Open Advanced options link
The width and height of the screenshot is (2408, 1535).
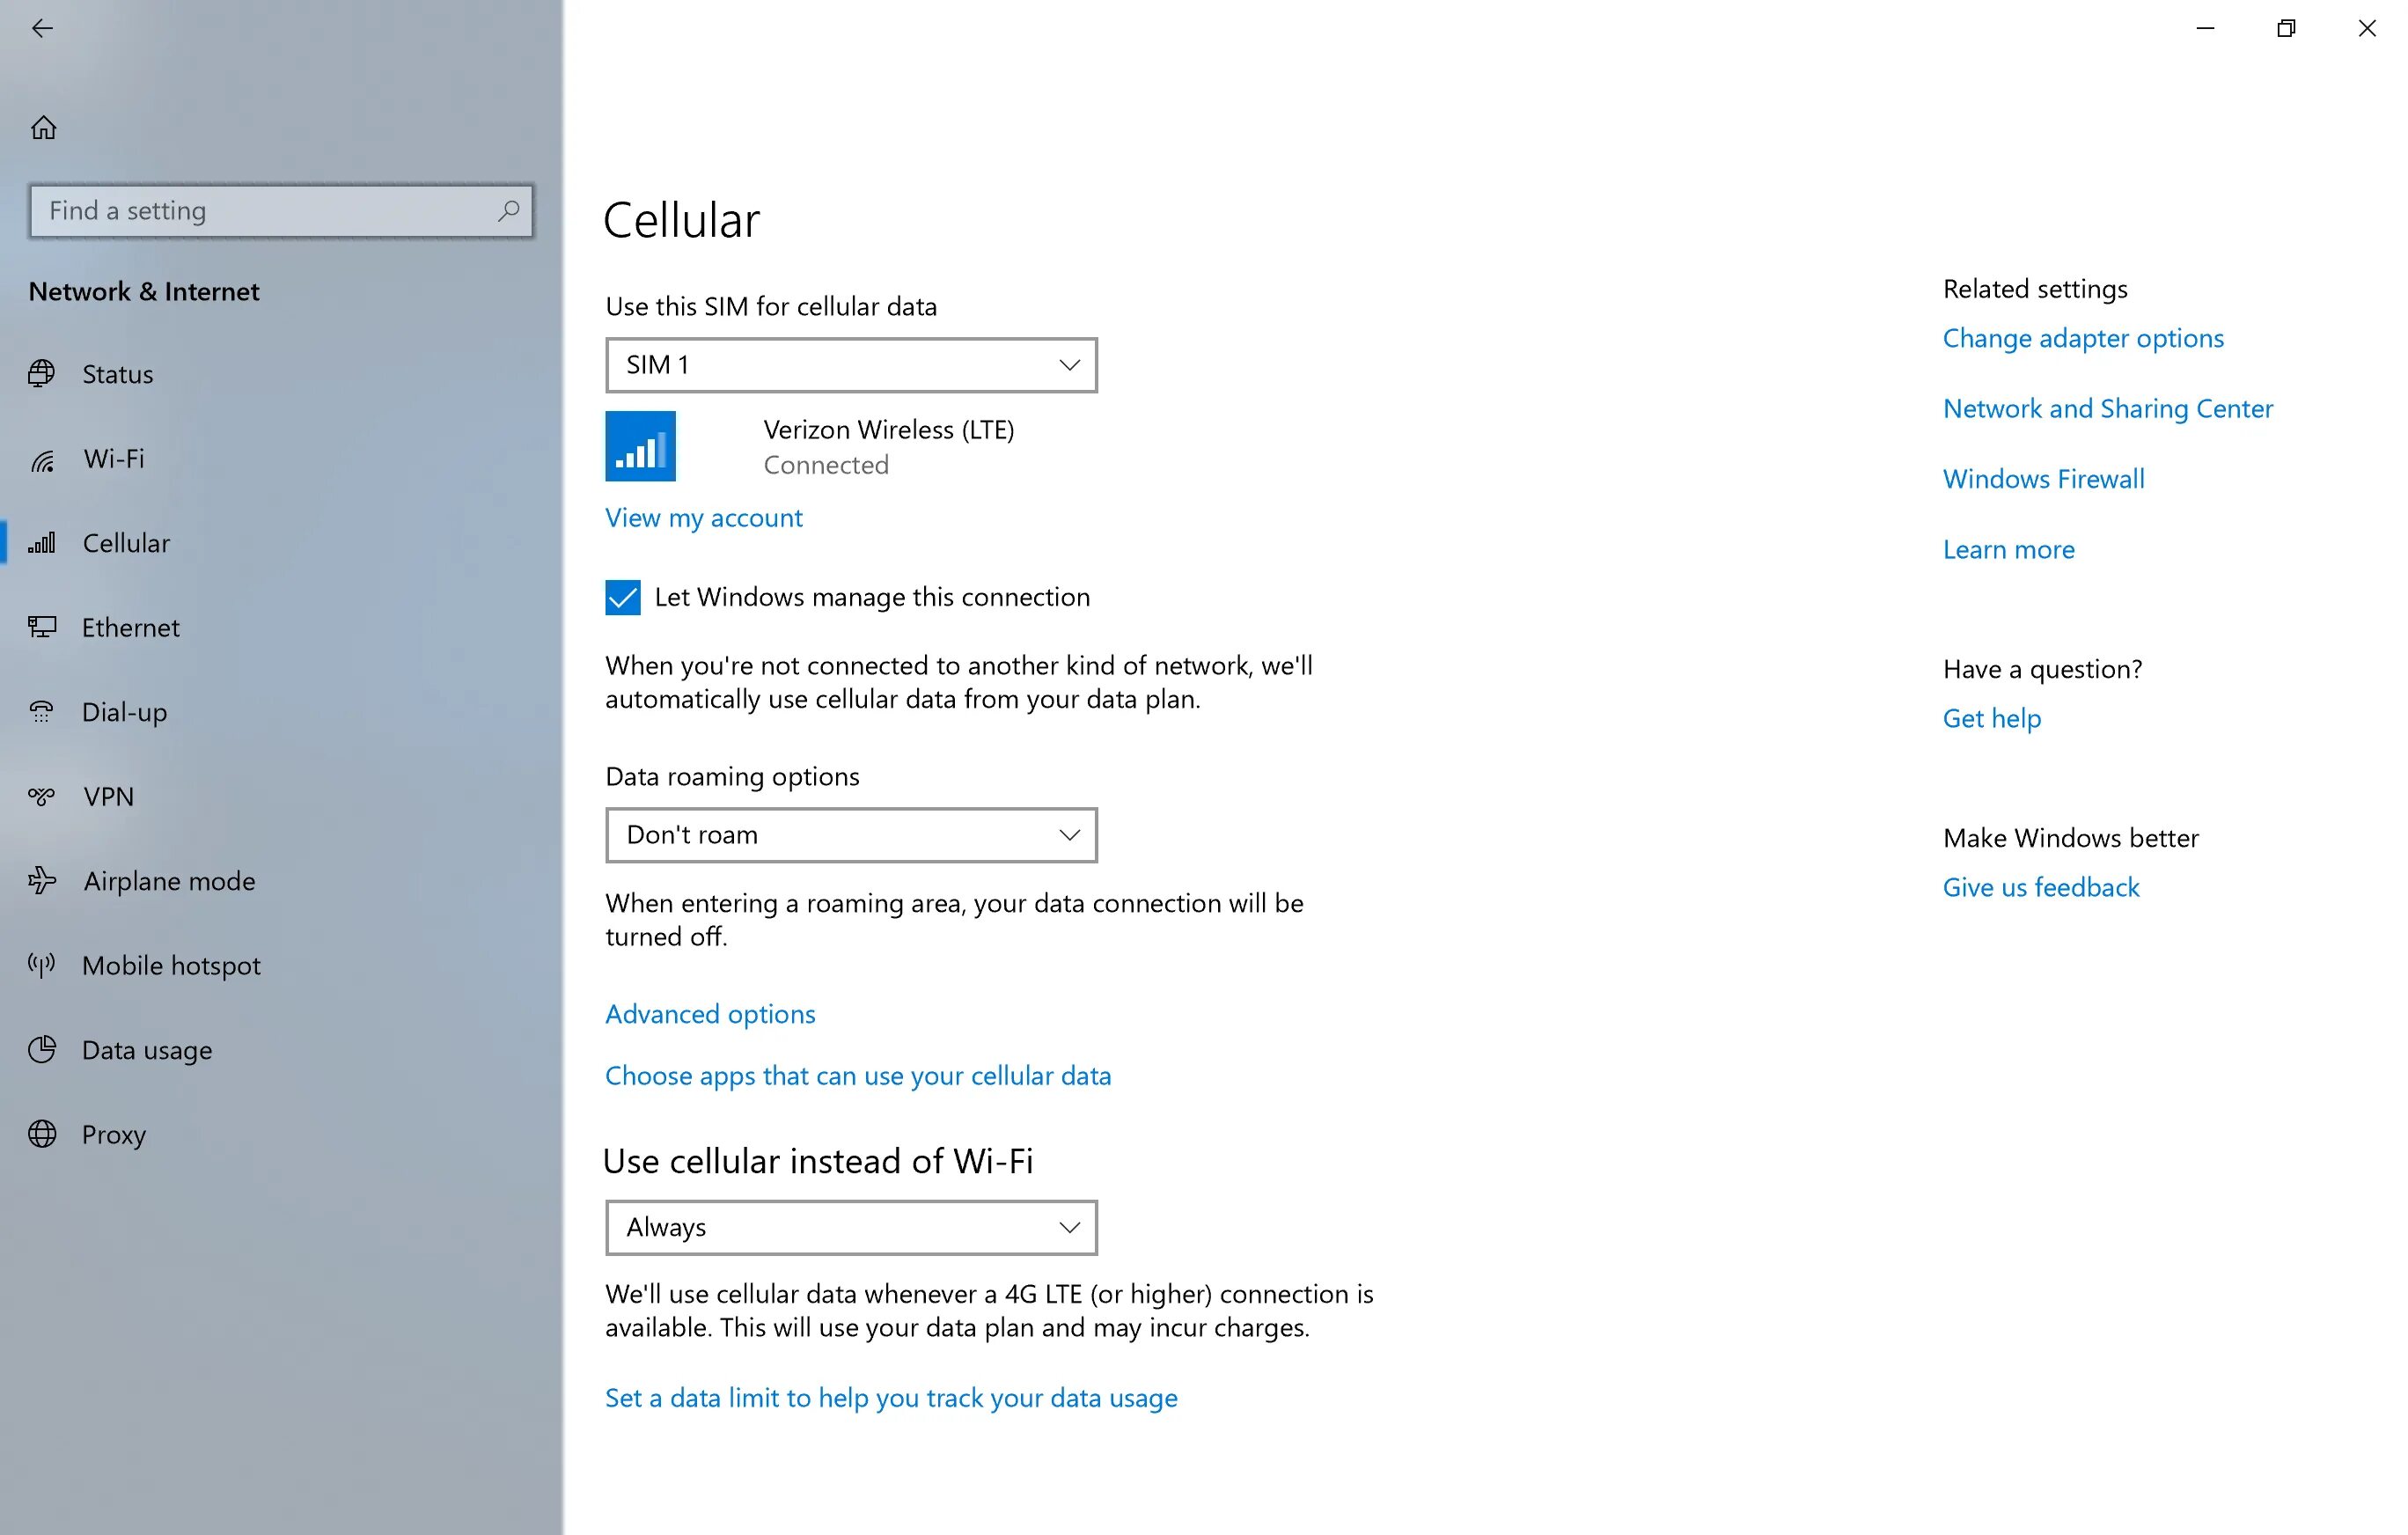pos(710,1014)
